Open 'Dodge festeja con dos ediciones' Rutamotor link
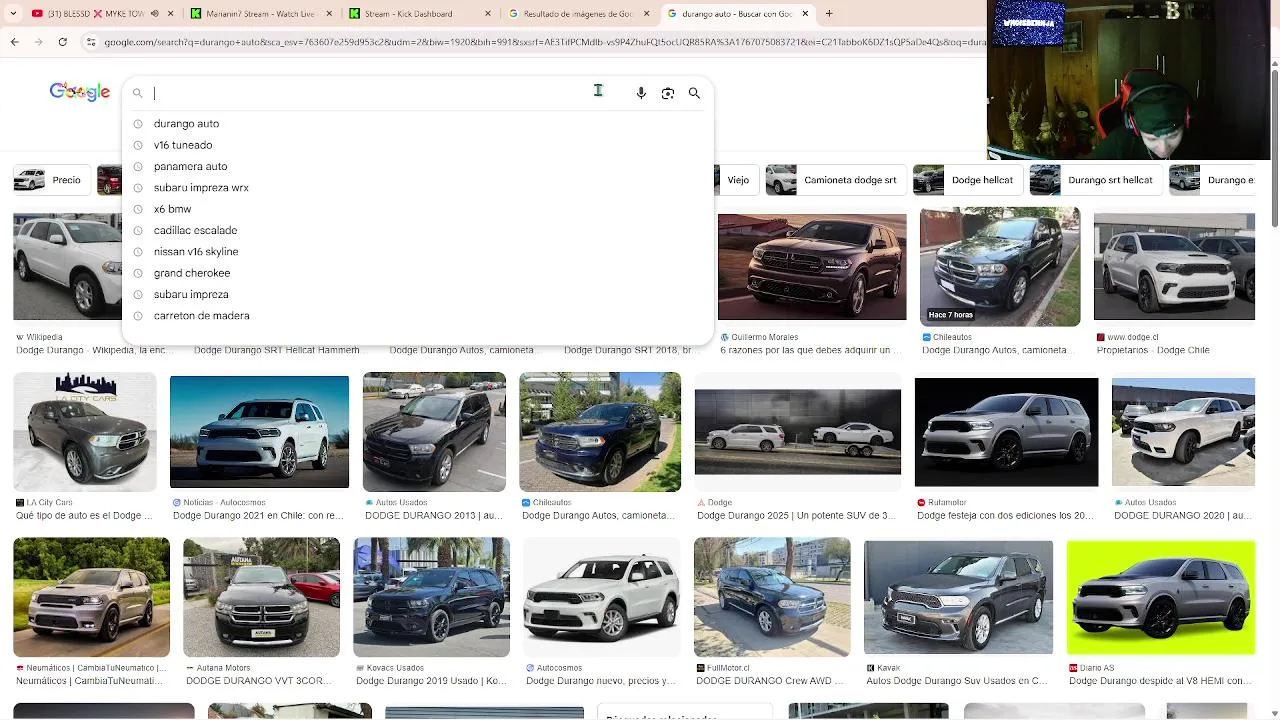The height and width of the screenshot is (720, 1280). [1005, 516]
